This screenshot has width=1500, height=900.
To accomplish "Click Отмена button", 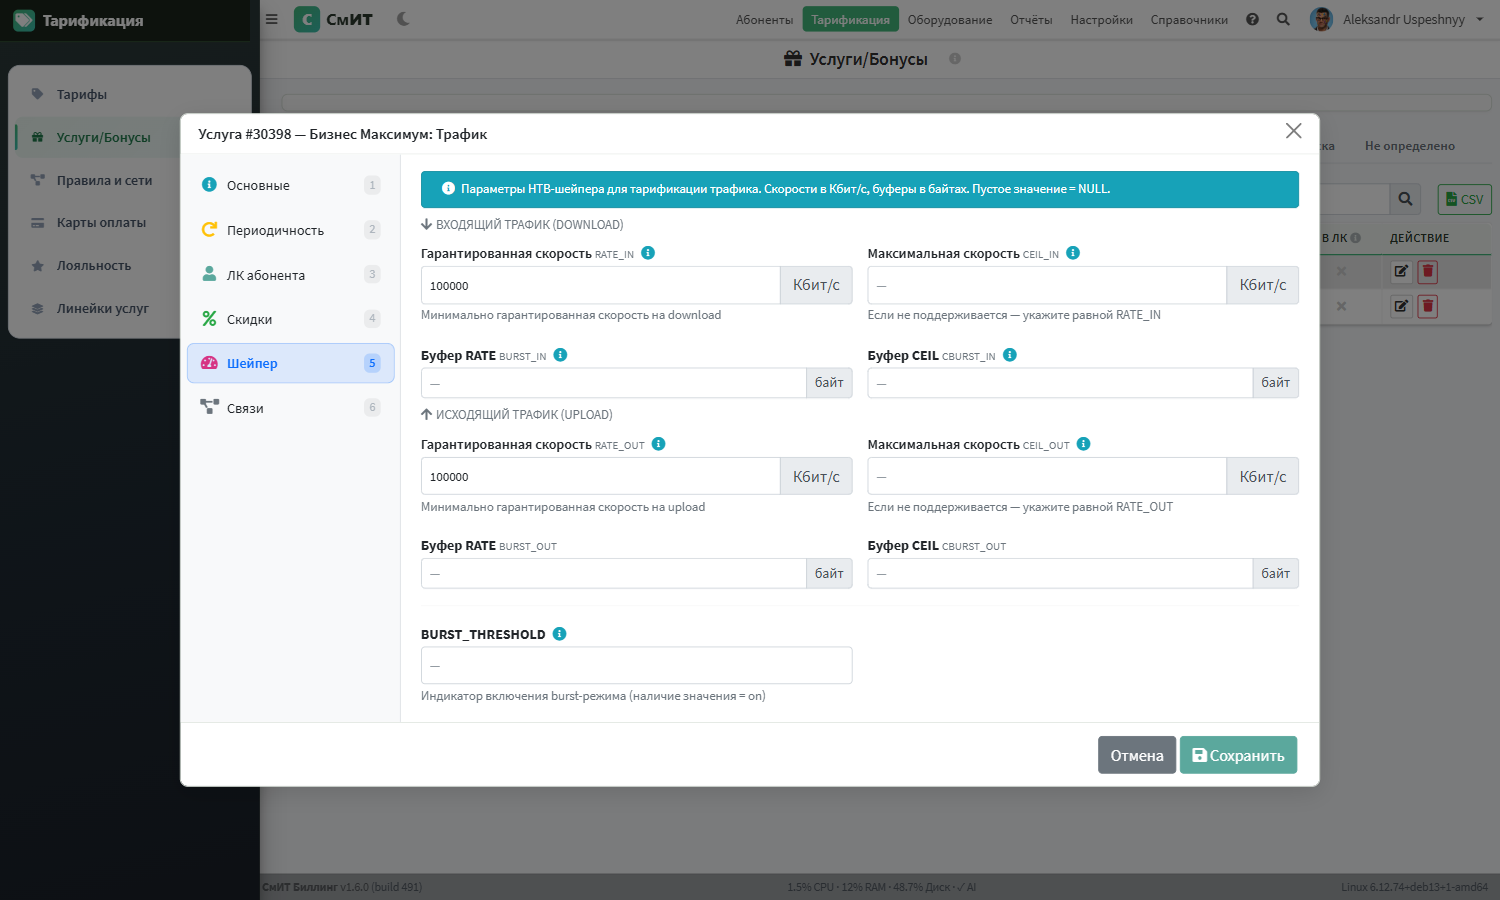I will (1137, 755).
